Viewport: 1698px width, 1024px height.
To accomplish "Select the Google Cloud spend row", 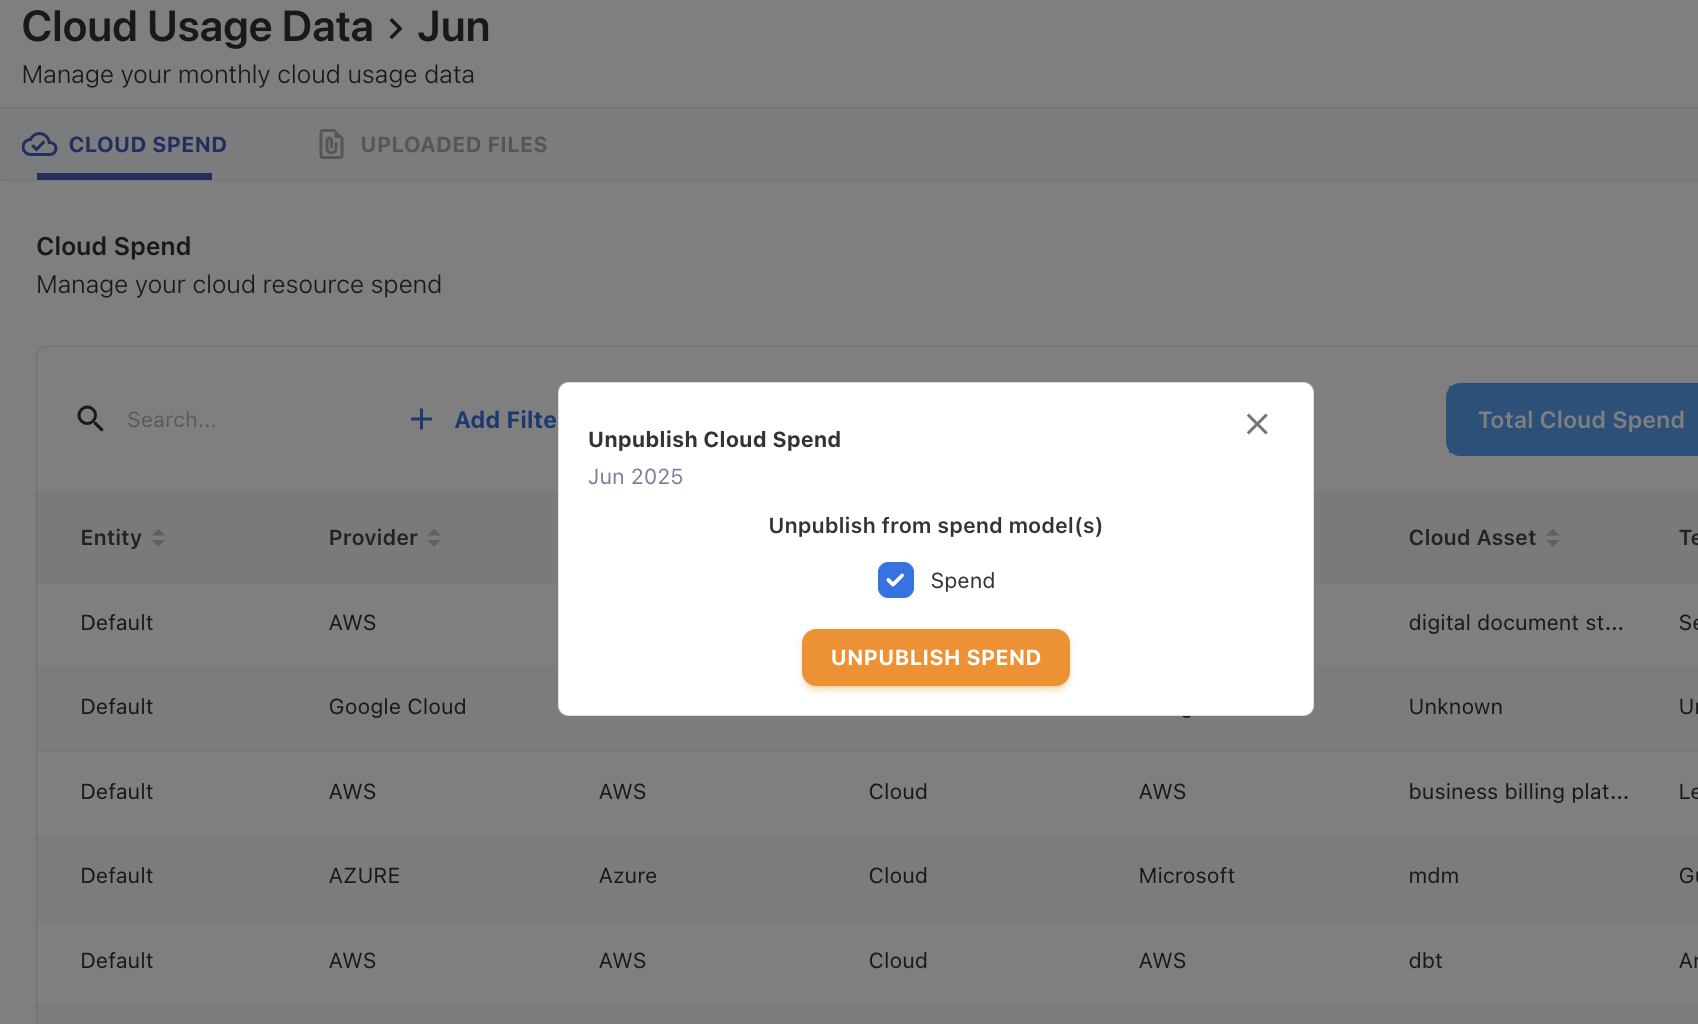I will (x=397, y=706).
